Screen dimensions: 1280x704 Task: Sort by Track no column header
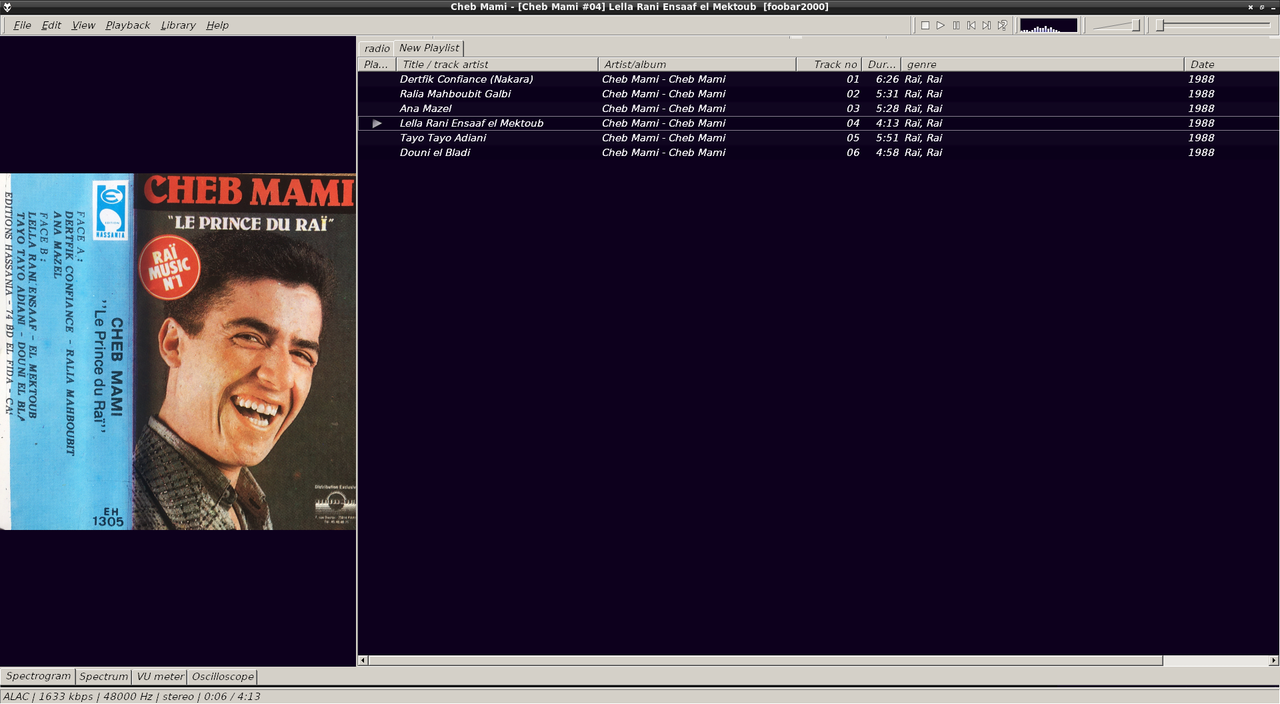coord(829,64)
